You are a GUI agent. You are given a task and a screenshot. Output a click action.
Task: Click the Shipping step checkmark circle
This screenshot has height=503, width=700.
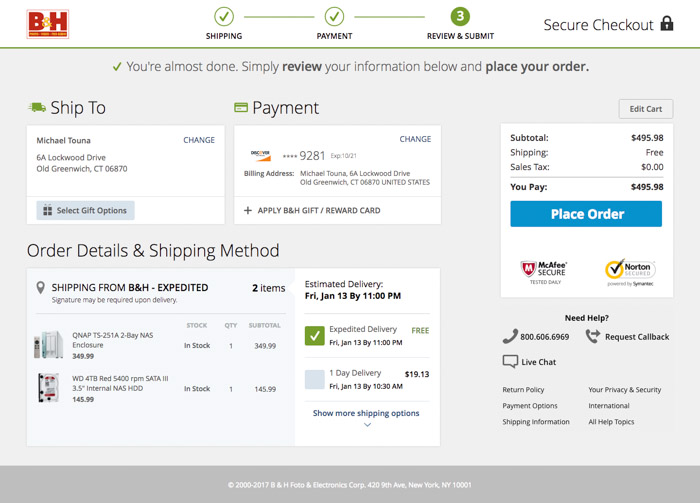pos(224,17)
